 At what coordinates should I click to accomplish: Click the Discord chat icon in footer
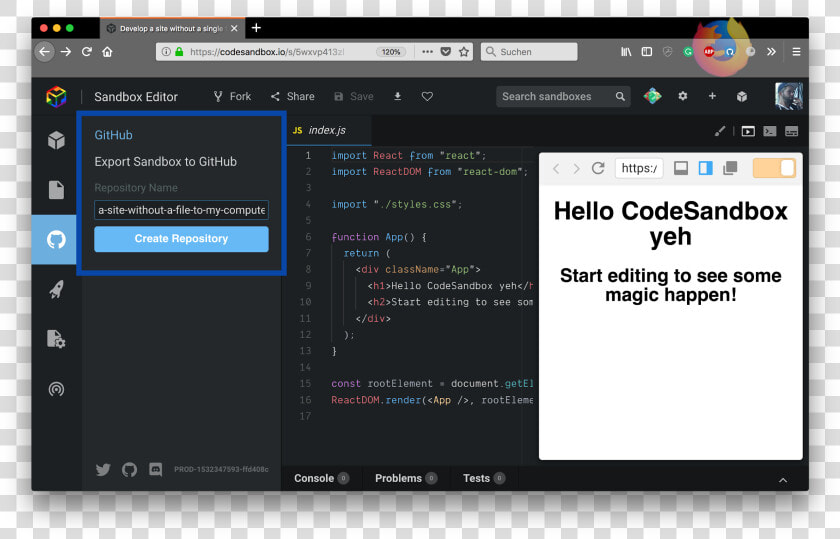[x=155, y=470]
